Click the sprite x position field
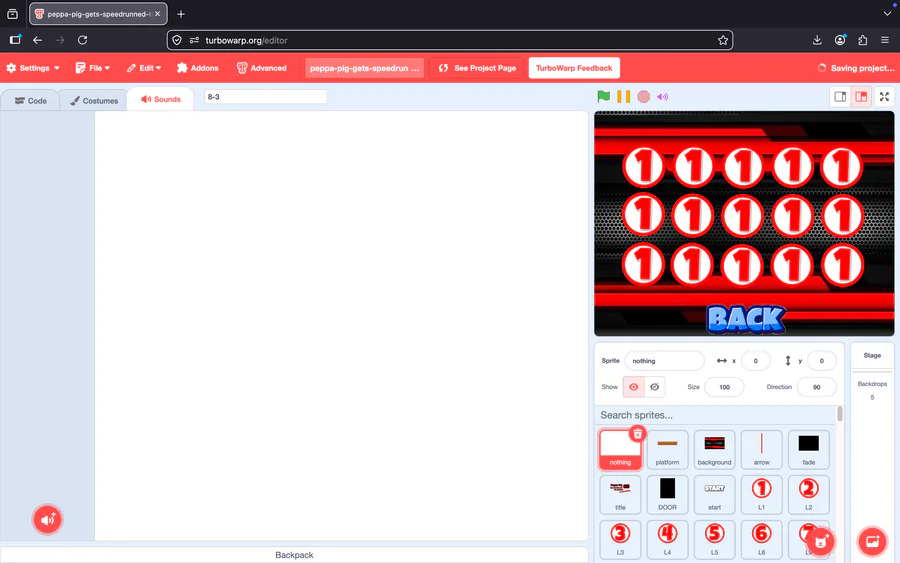The width and height of the screenshot is (900, 563). pyautogui.click(x=755, y=361)
